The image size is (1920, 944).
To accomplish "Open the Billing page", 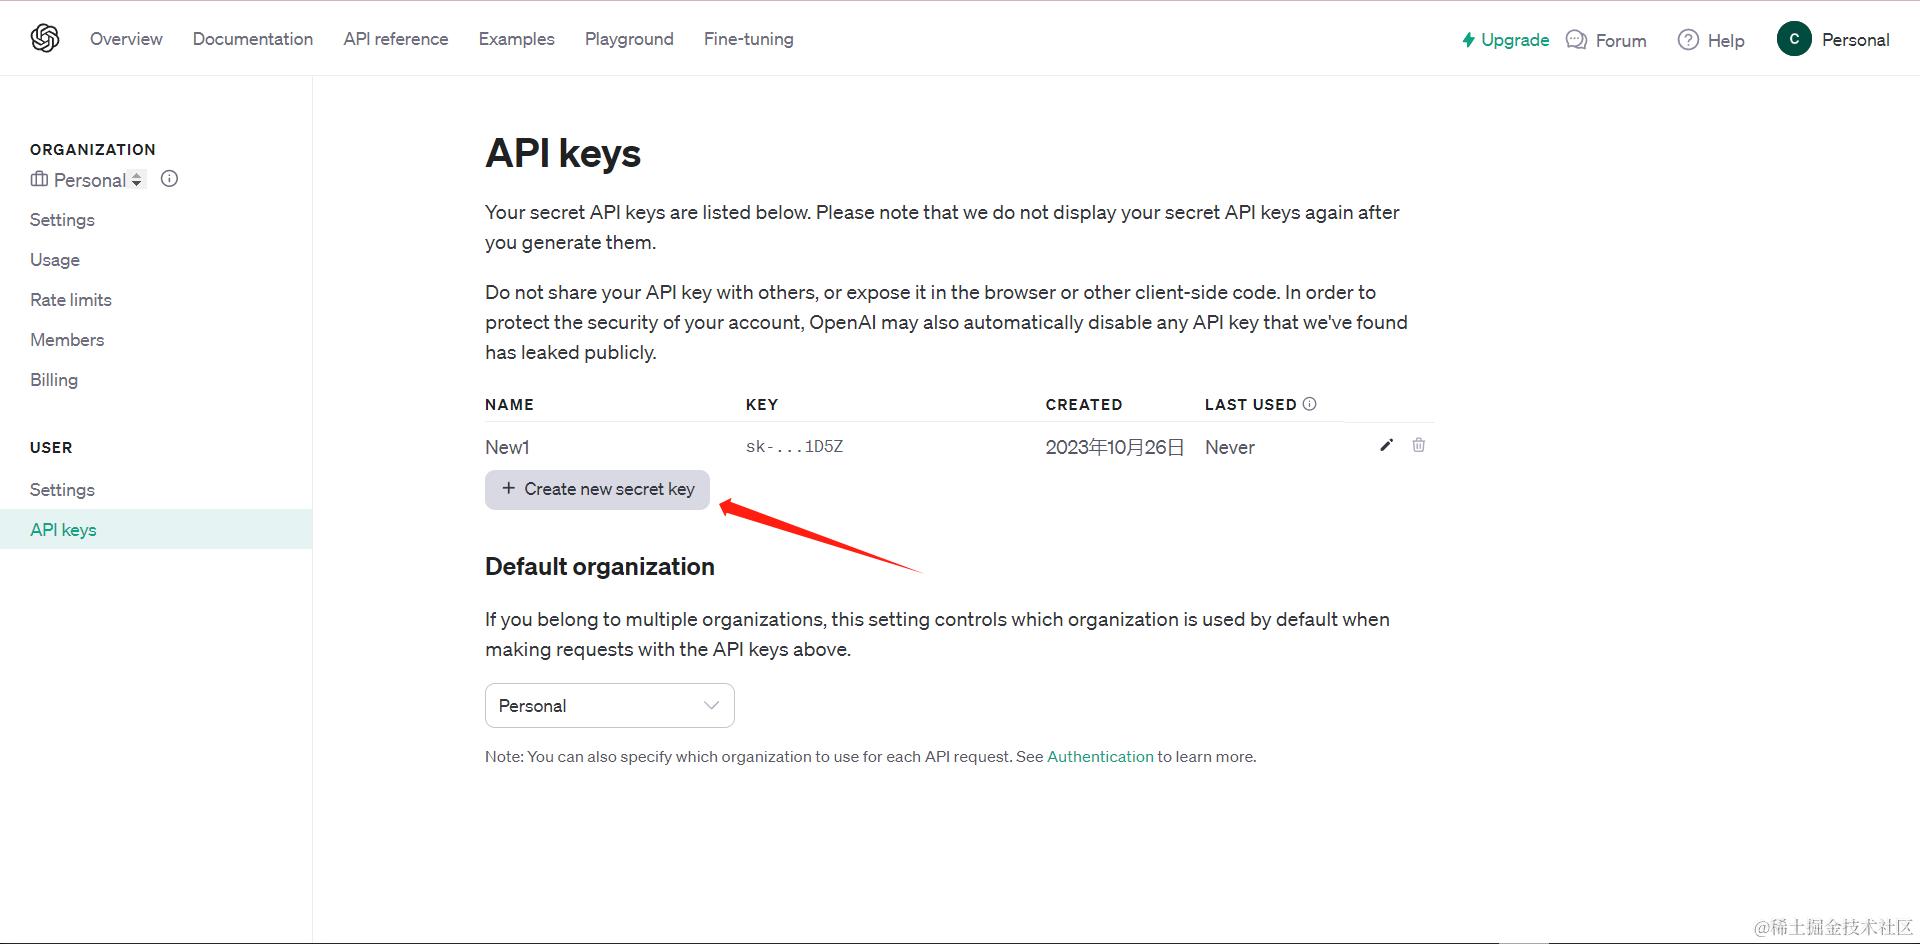I will point(54,380).
